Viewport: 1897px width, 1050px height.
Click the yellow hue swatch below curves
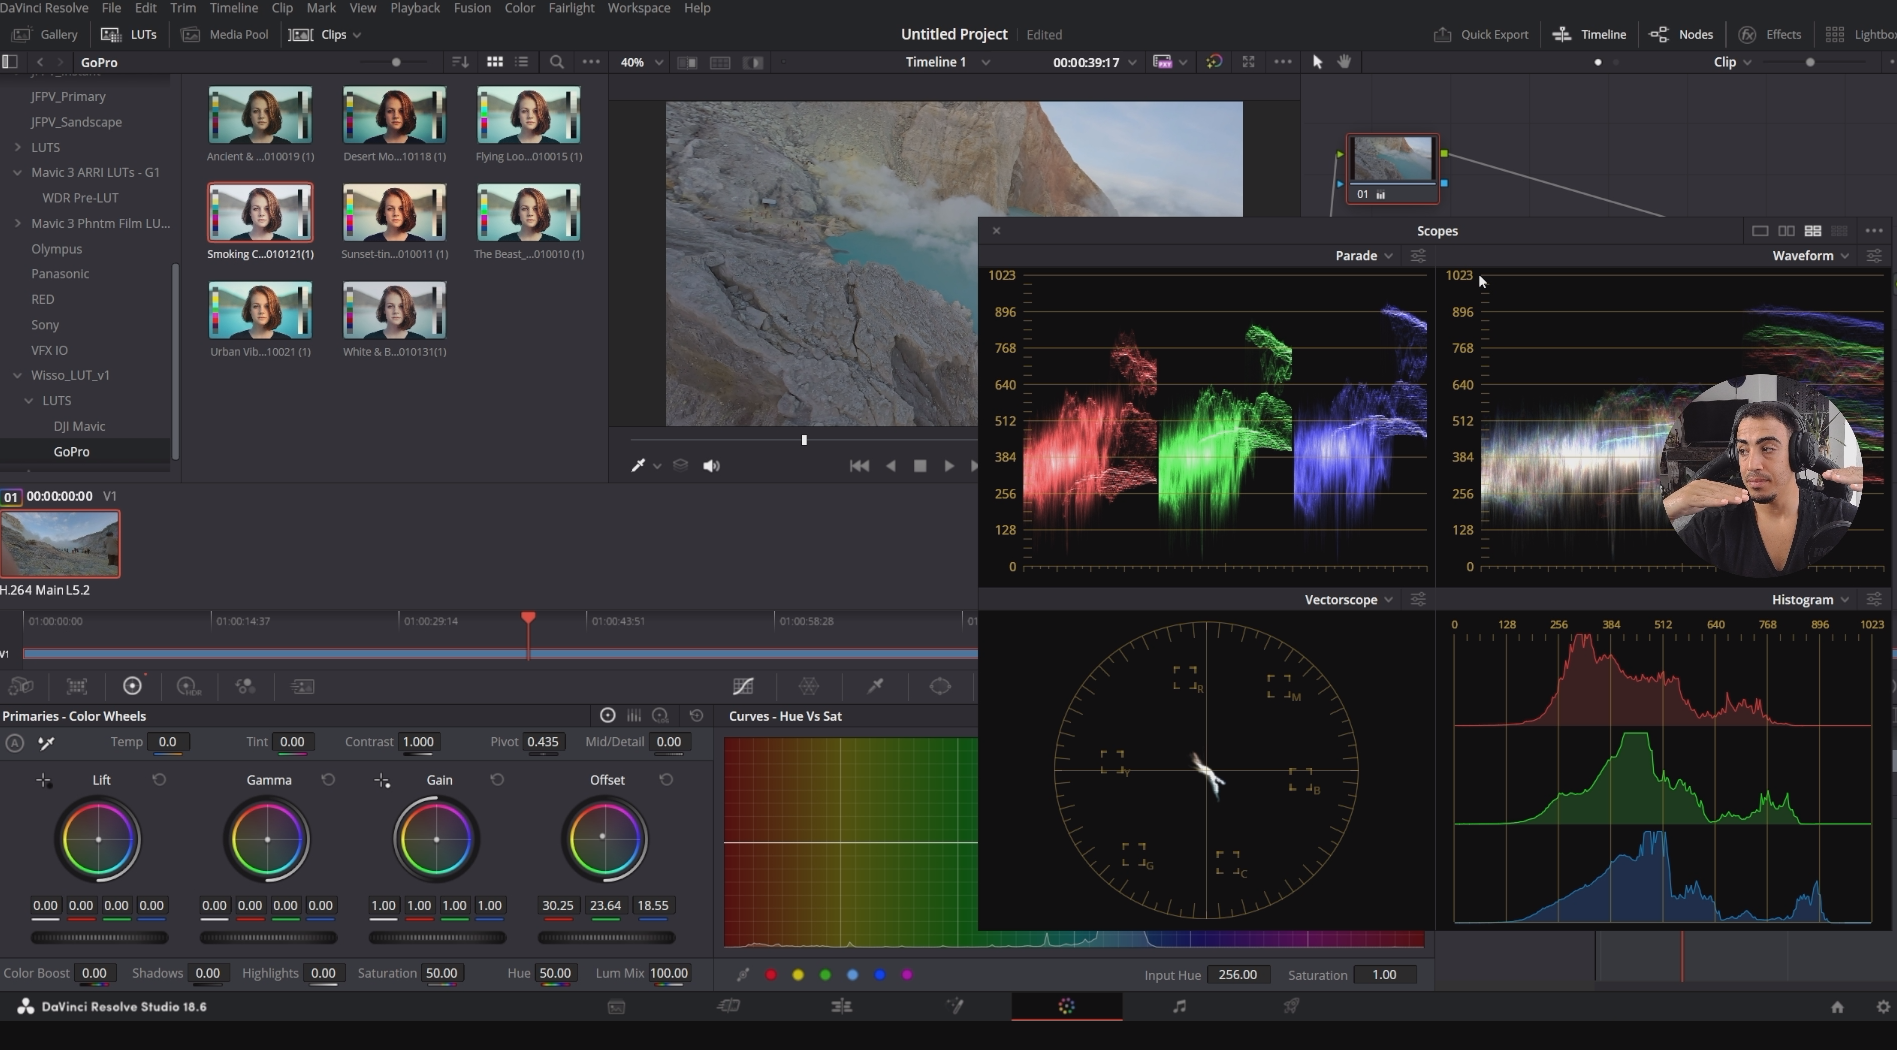(798, 975)
